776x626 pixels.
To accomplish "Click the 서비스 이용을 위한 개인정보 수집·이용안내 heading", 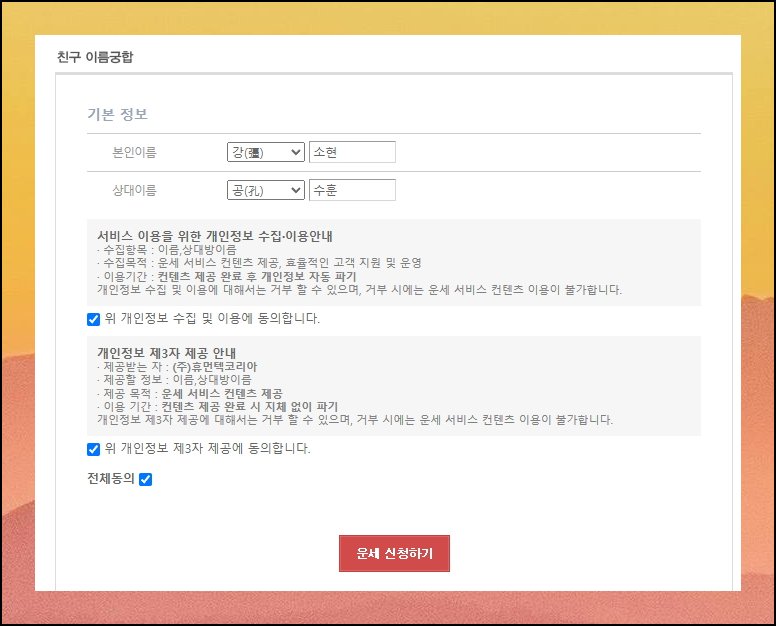I will point(215,236).
